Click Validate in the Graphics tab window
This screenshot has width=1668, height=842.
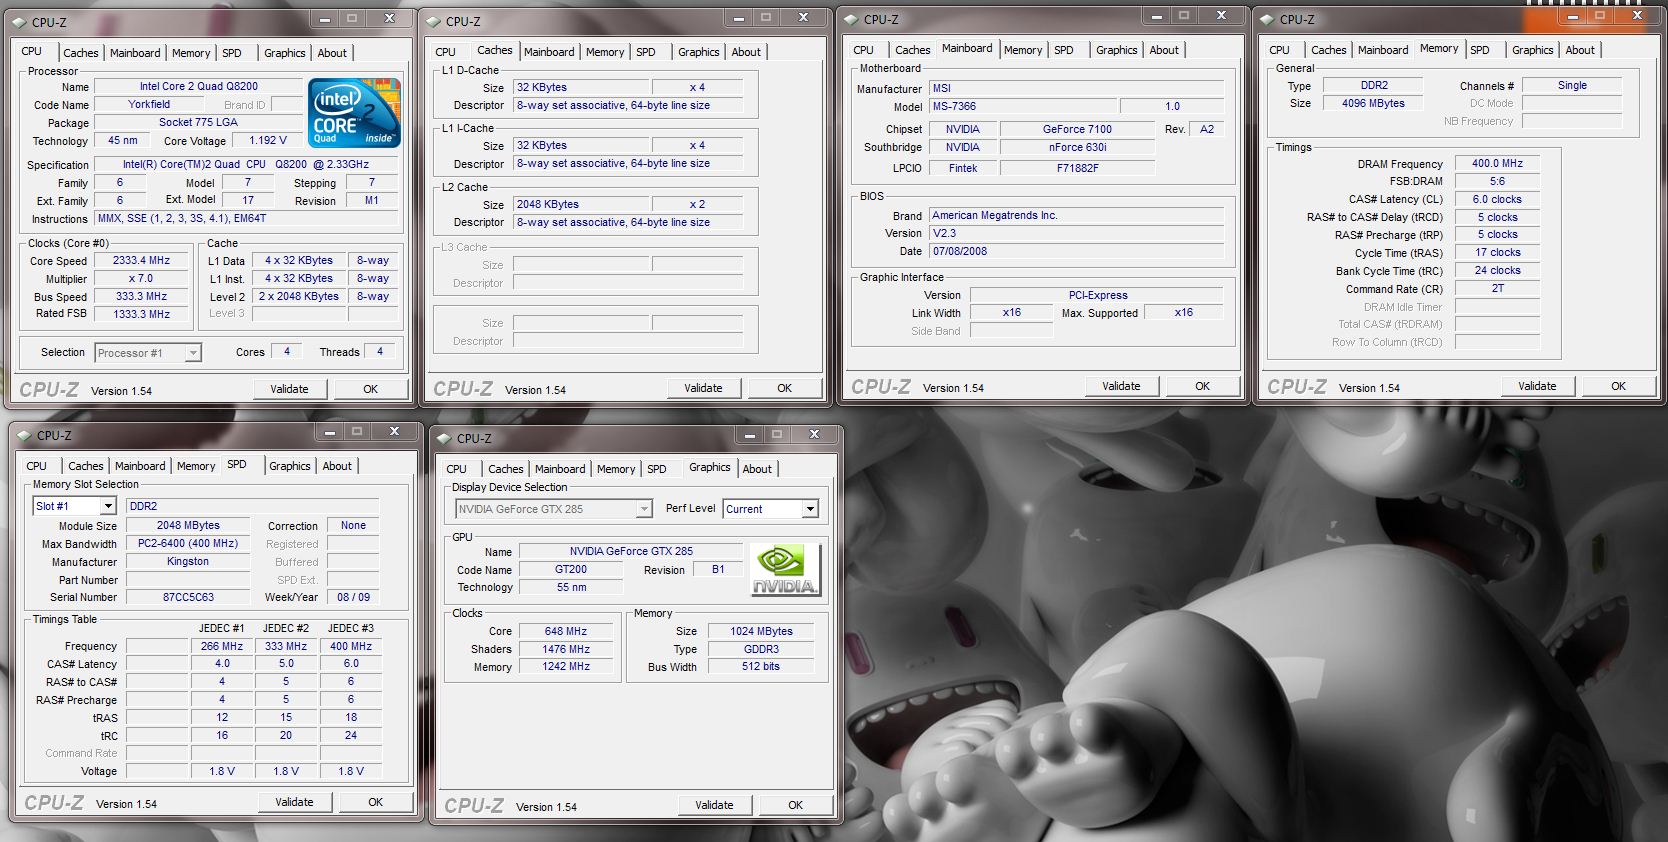(x=714, y=805)
